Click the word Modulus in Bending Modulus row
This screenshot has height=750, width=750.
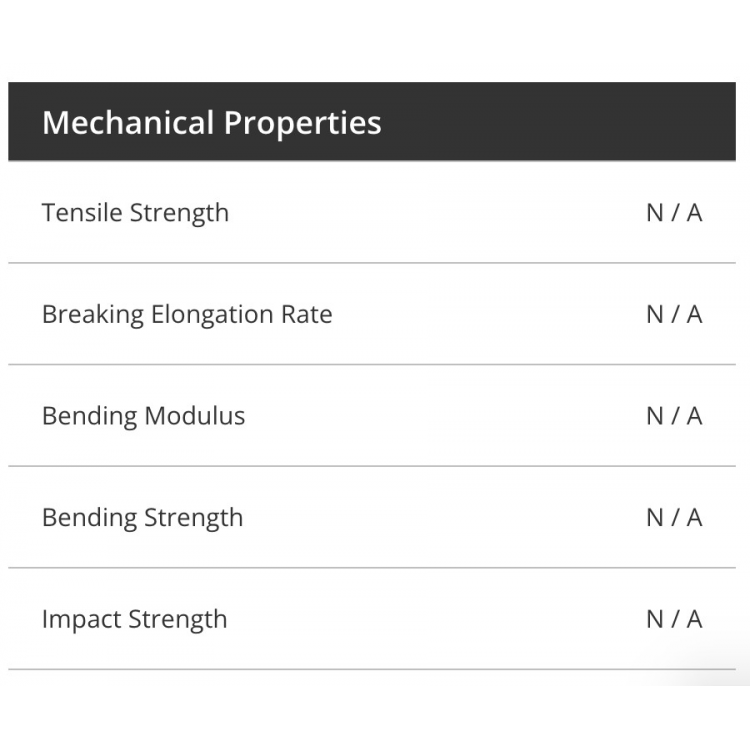(x=195, y=416)
